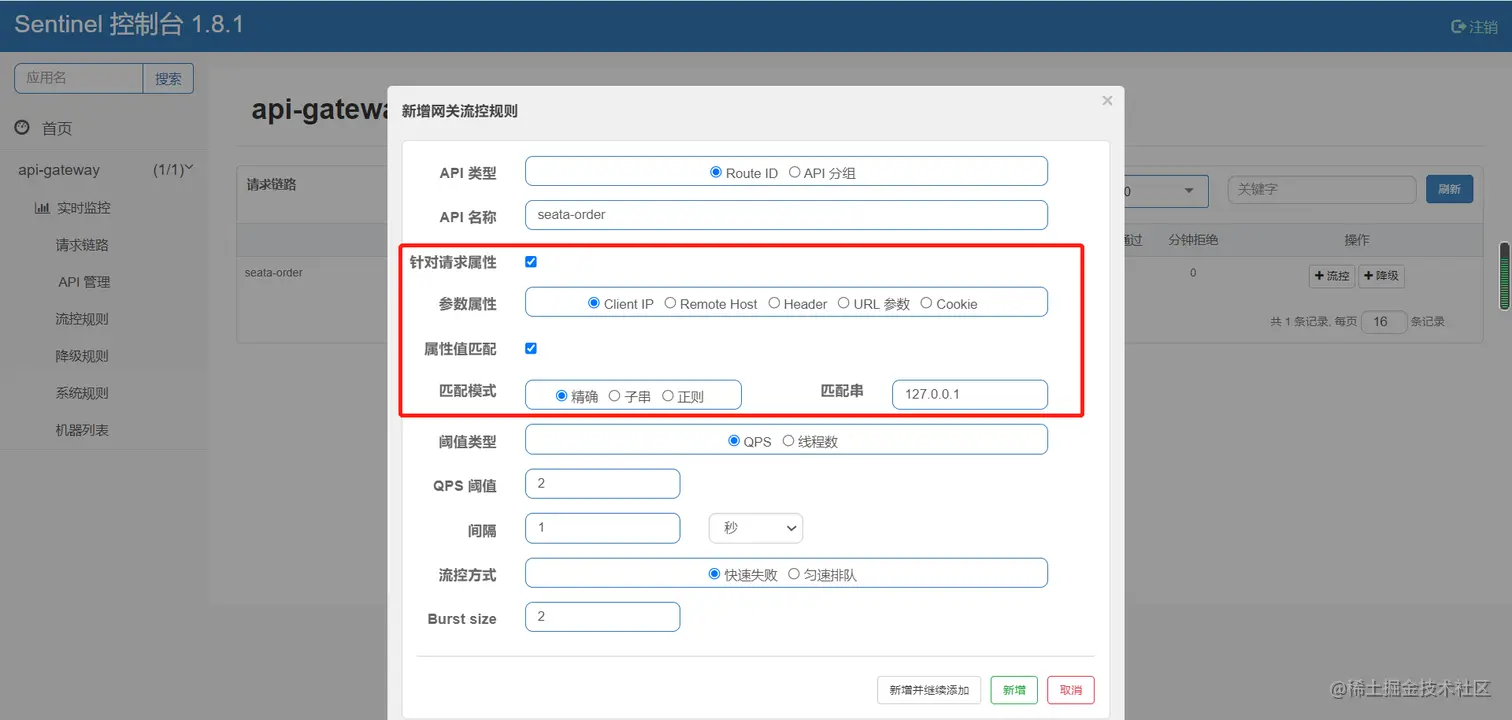The width and height of the screenshot is (1512, 720).
Task: Click the +降级 button for seata-order
Action: point(1381,275)
